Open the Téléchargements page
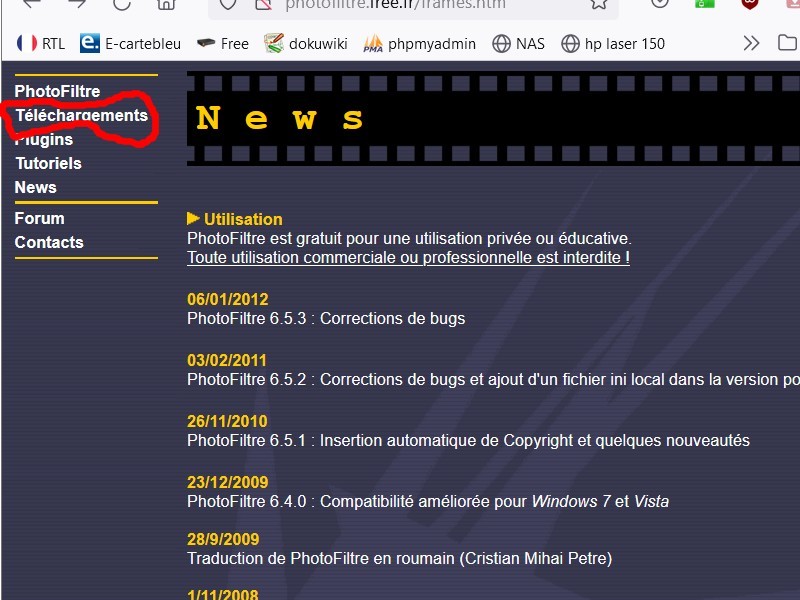Image resolution: width=800 pixels, height=600 pixels. (81, 115)
